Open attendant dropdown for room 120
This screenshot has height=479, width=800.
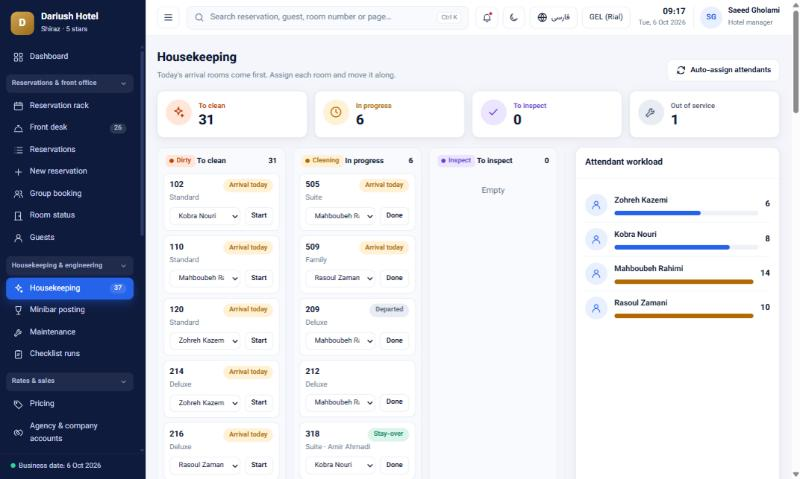pos(205,340)
